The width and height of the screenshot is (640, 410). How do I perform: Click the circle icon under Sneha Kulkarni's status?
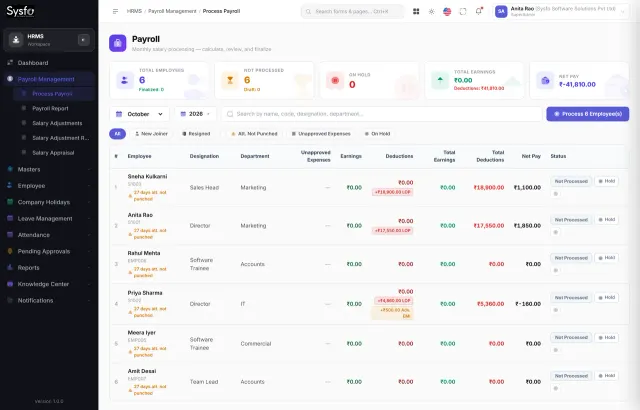(556, 194)
